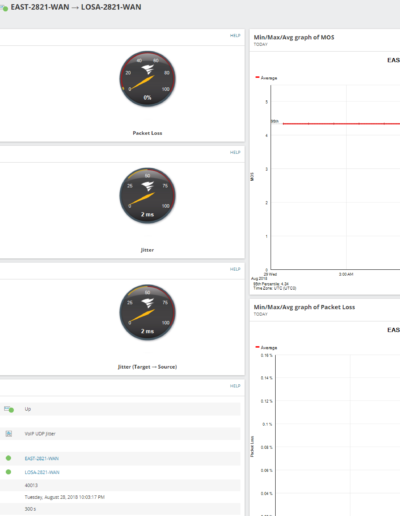Click the VoIP UDP Jitter operation type icon
The height and width of the screenshot is (516, 400).
[x=9, y=434]
